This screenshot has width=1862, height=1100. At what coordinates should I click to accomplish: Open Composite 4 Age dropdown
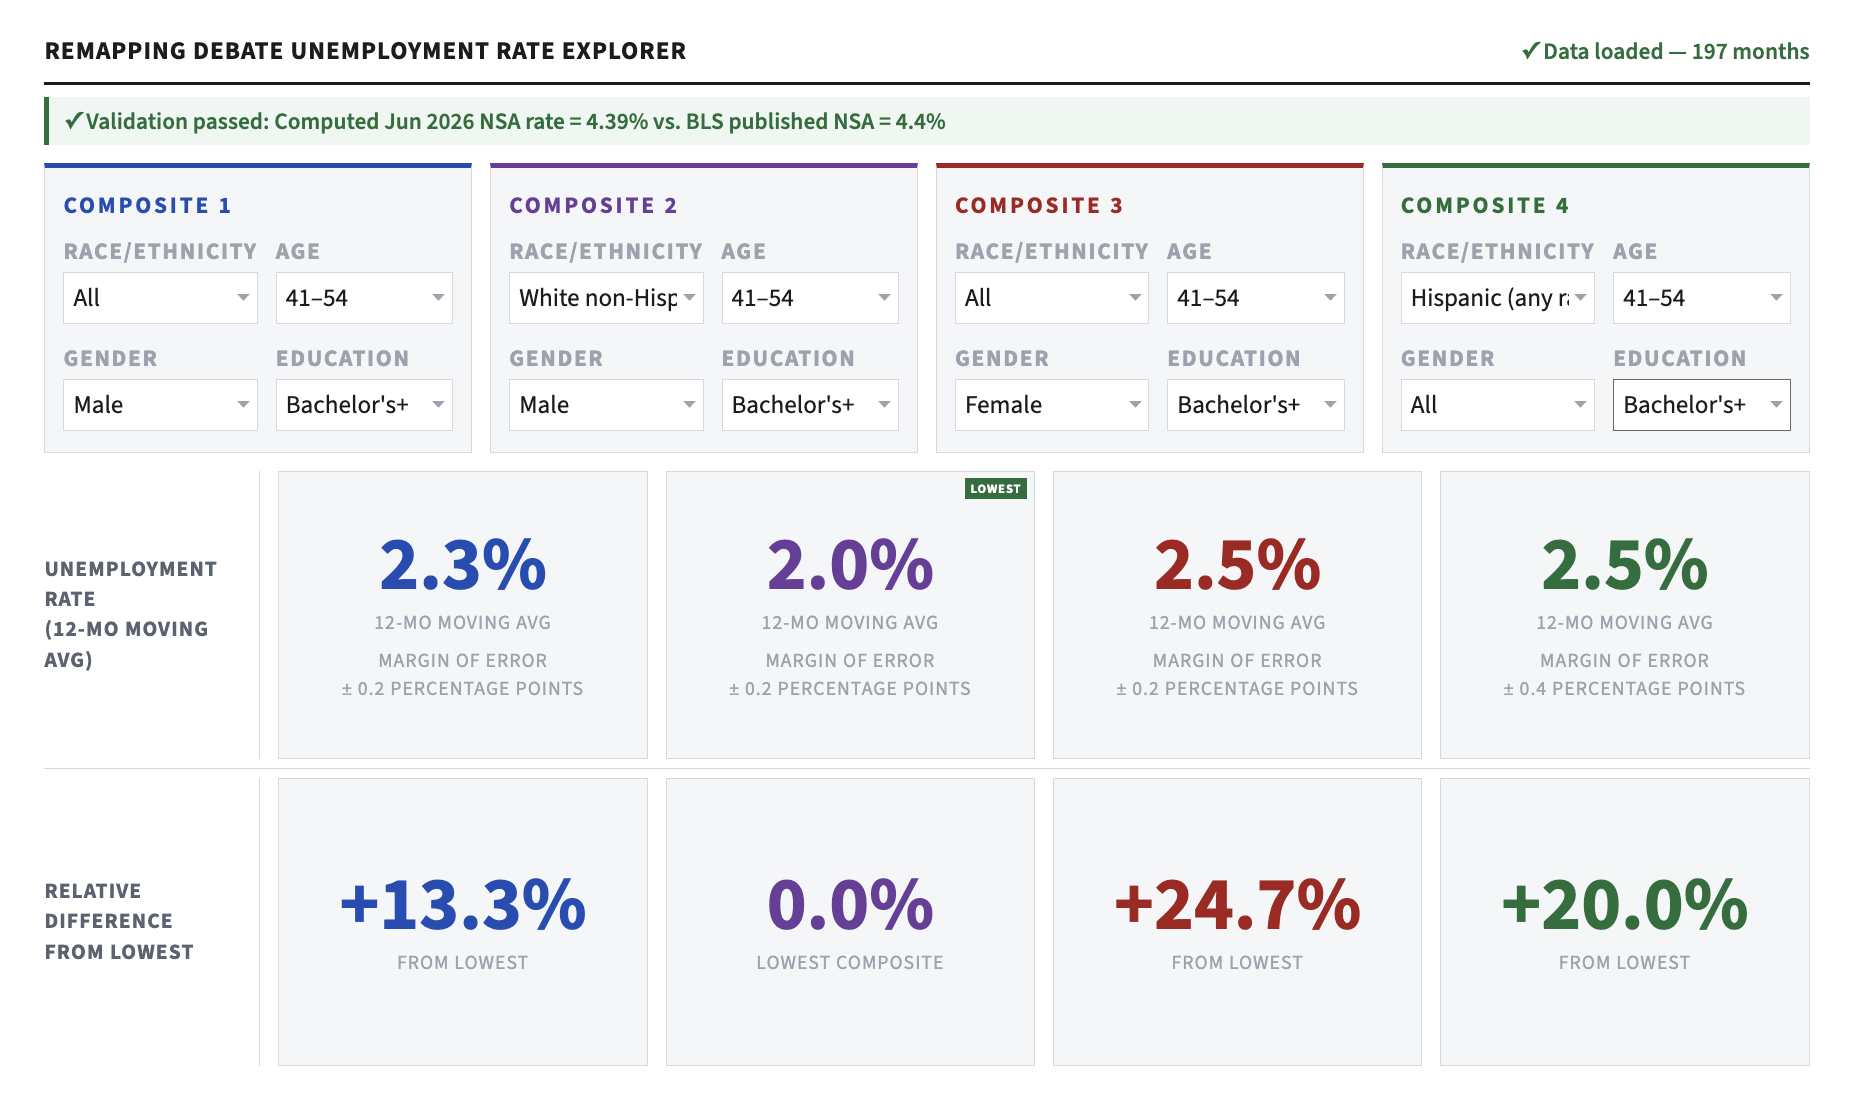click(x=1702, y=298)
